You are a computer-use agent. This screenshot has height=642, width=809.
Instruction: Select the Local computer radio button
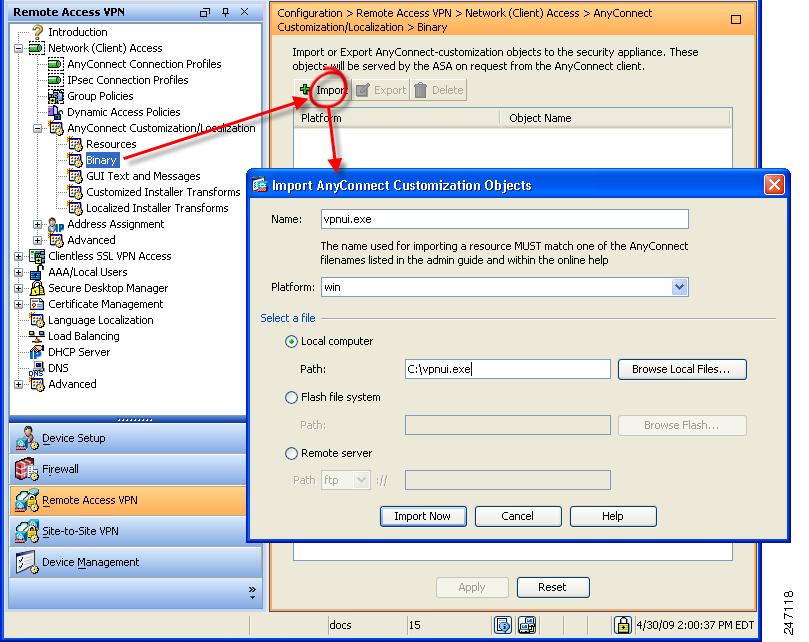pos(292,342)
